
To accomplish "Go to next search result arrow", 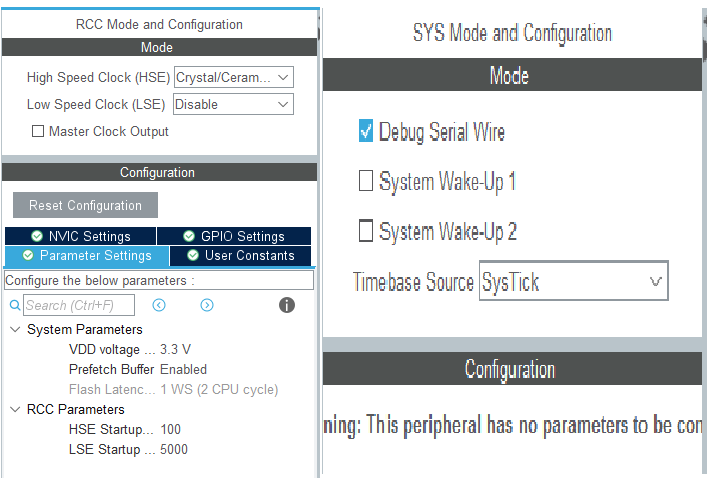I will (207, 305).
